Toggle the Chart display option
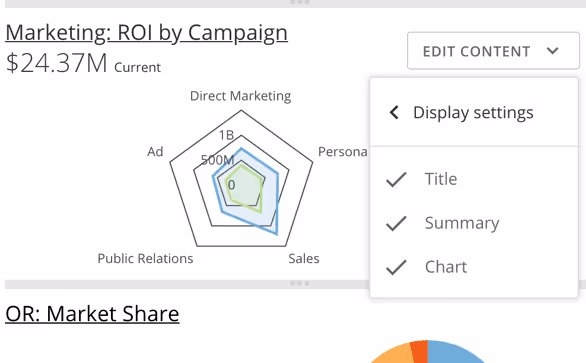This screenshot has width=586, height=363. [x=474, y=267]
